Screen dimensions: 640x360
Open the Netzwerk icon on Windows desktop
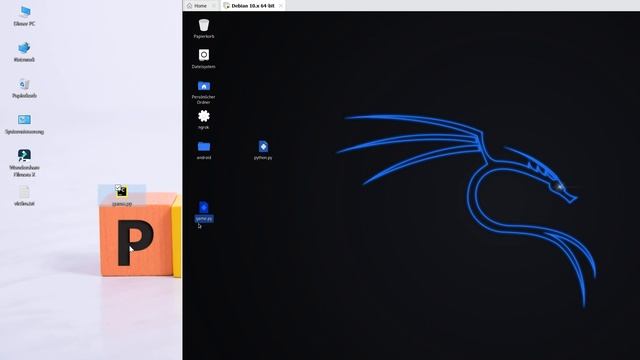click(24, 52)
